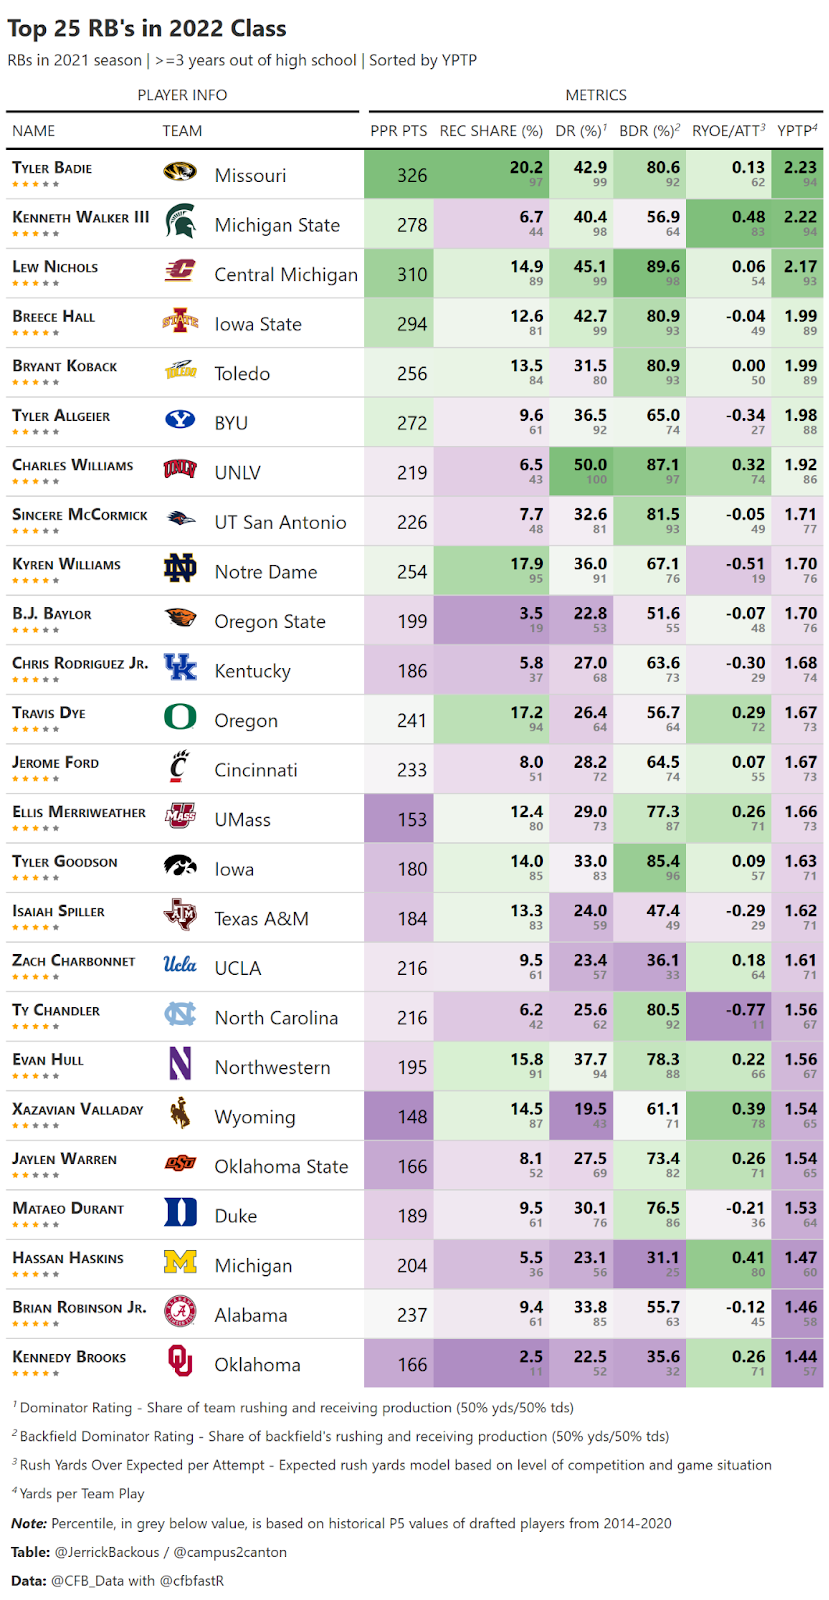Select the Alabama team logo

tap(180, 1311)
